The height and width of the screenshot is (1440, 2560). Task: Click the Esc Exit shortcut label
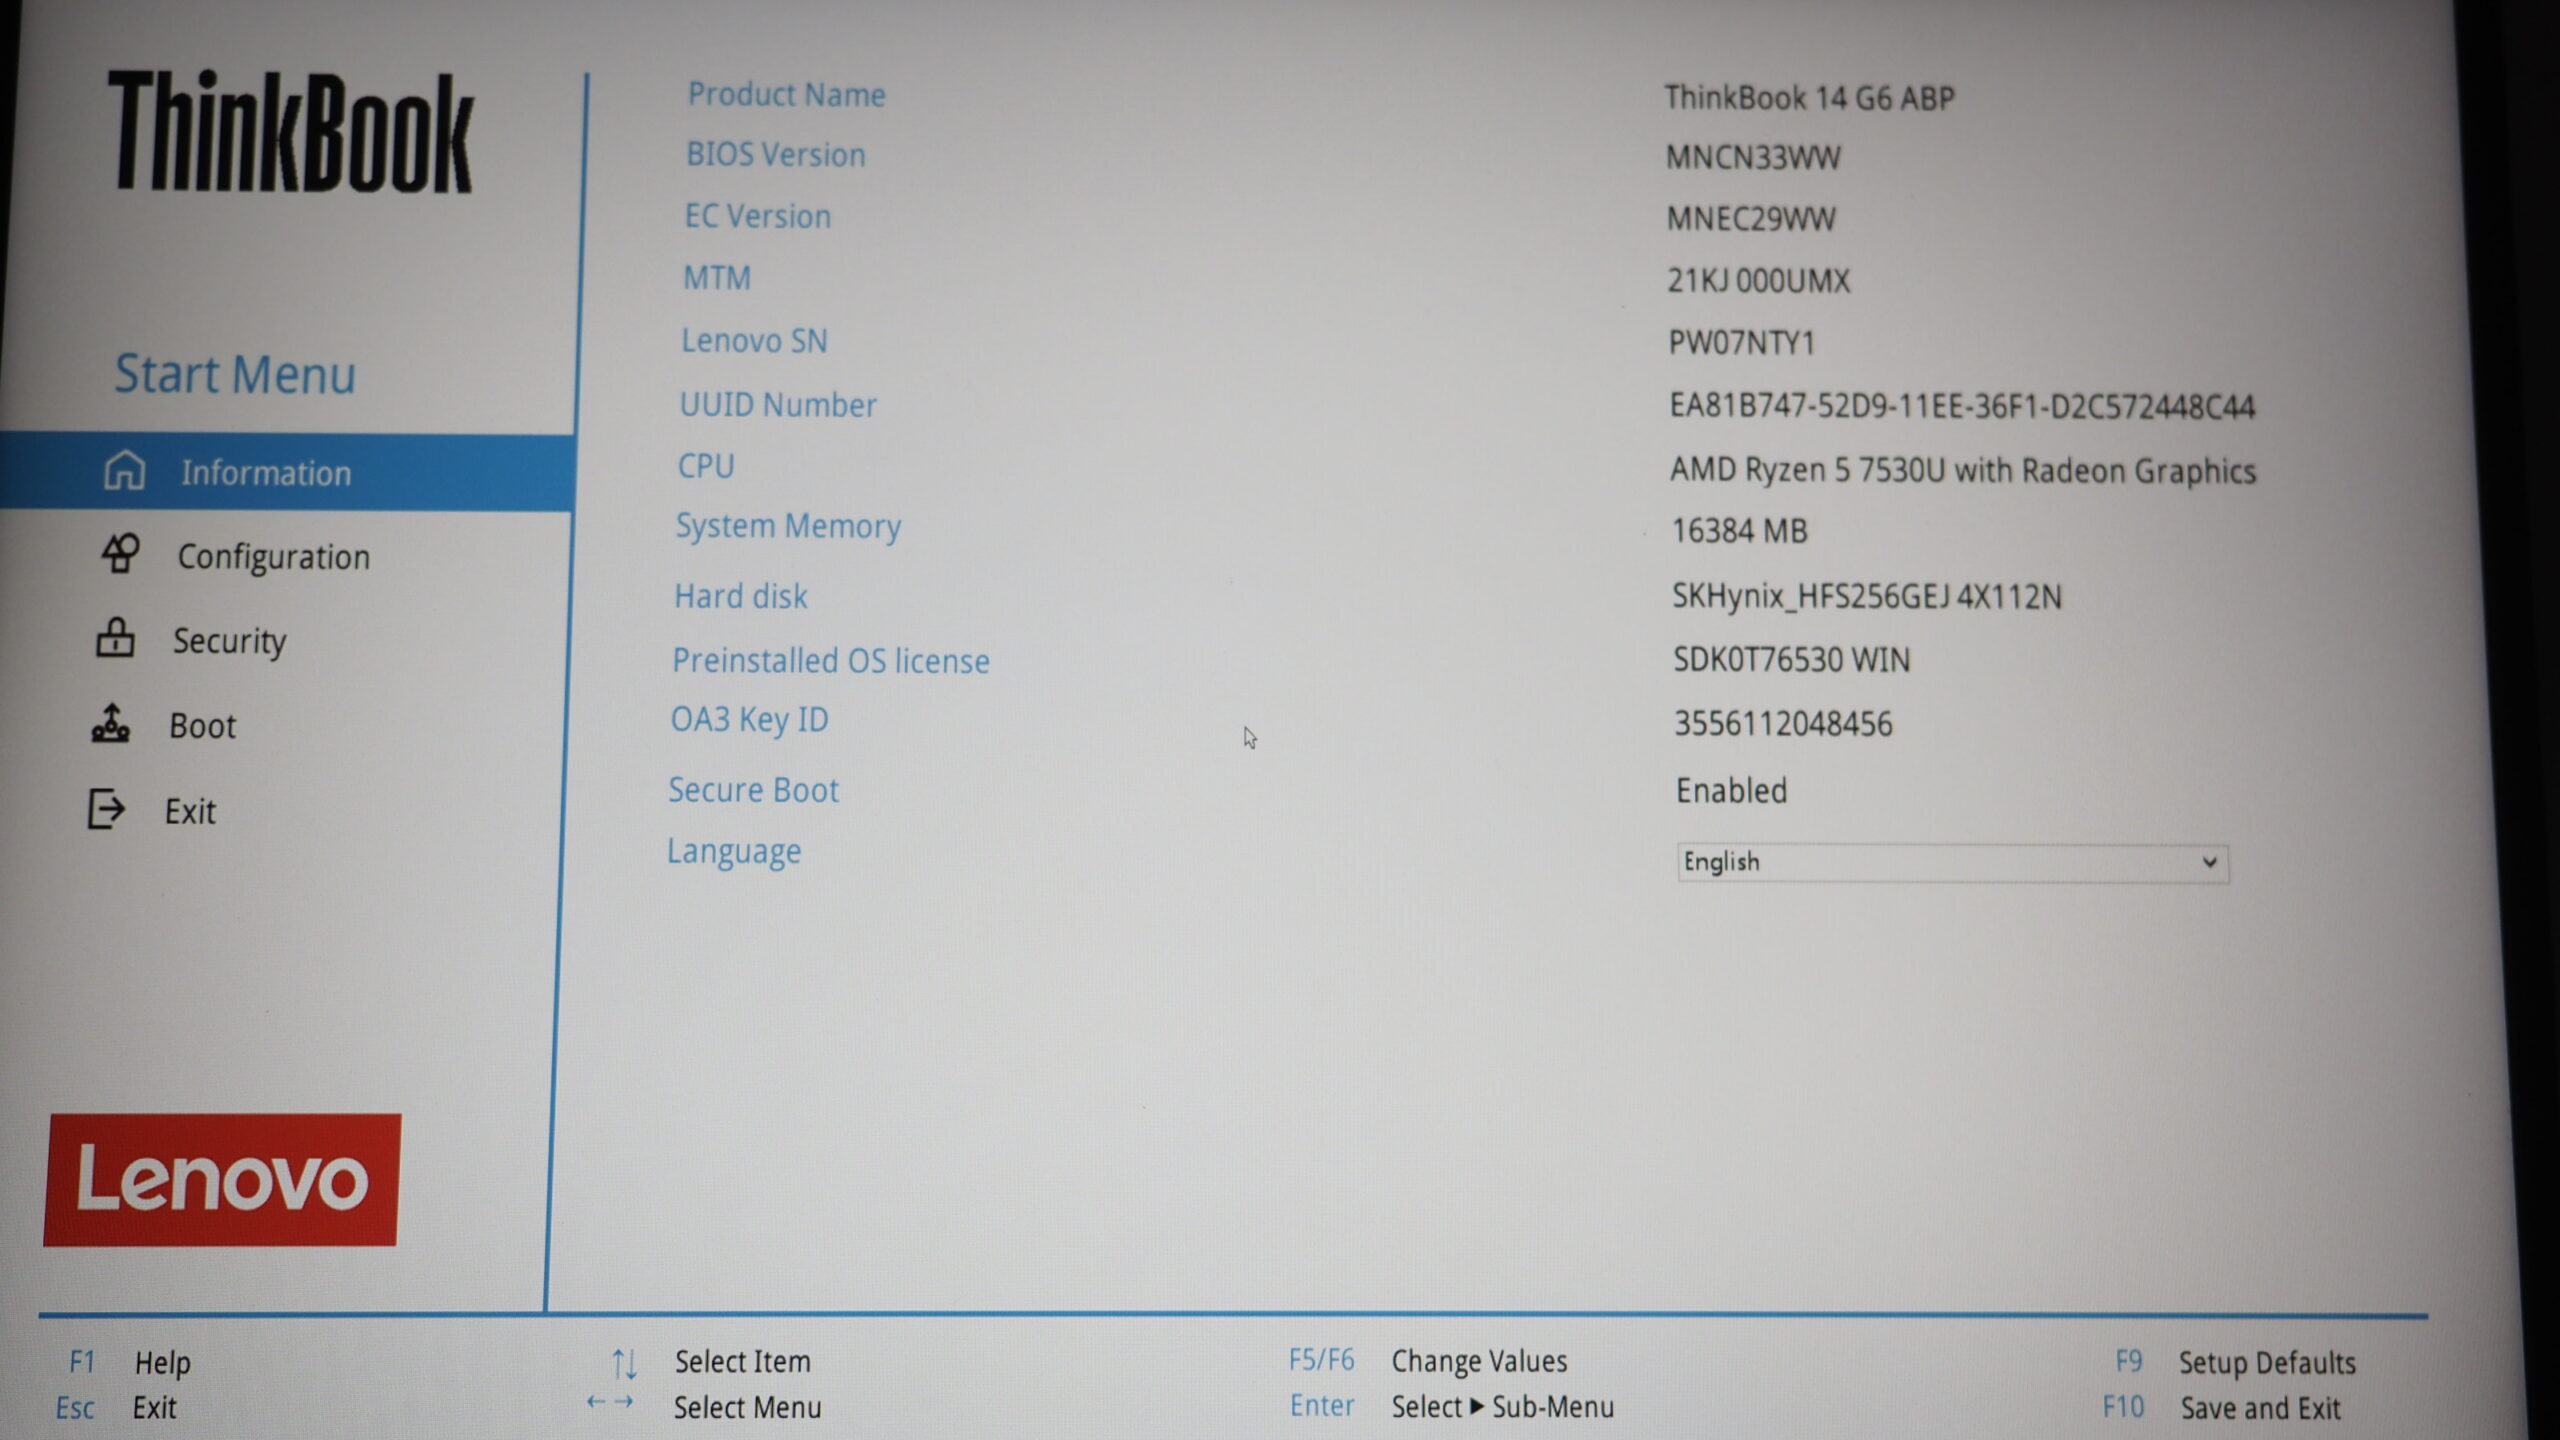click(x=153, y=1408)
